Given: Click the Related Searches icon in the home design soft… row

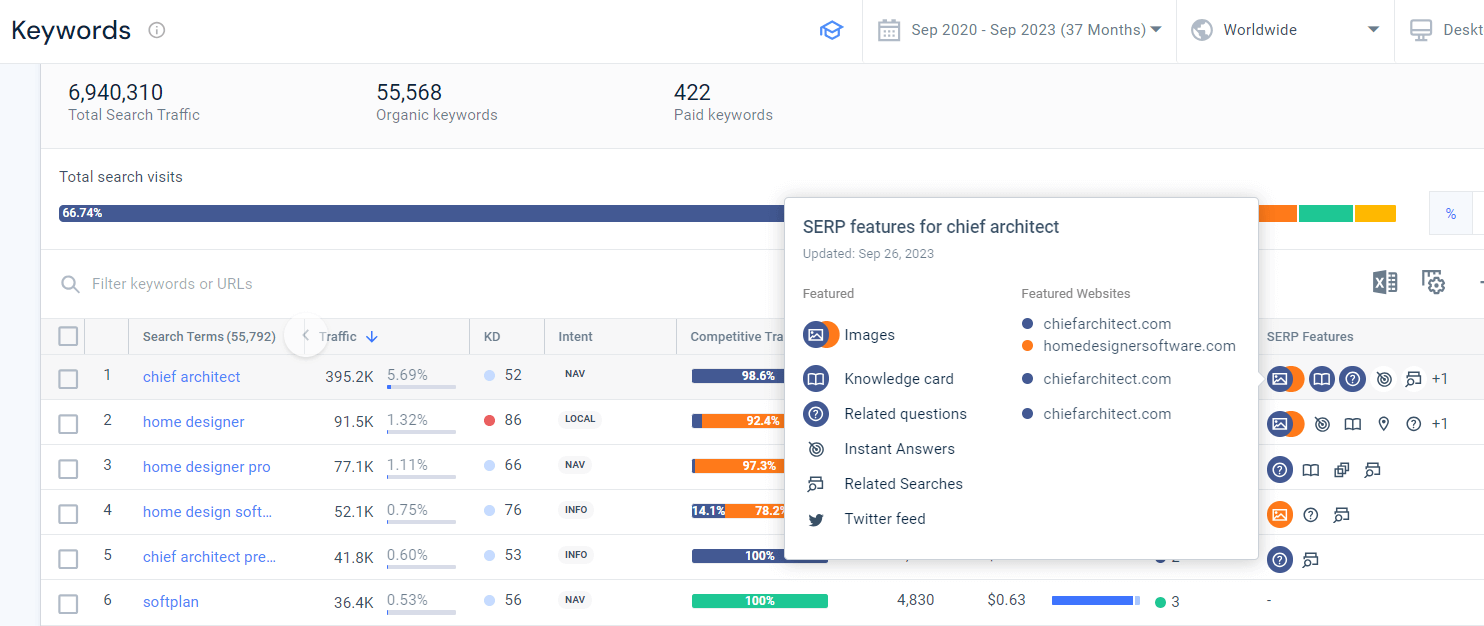Looking at the screenshot, I should coord(1341,514).
